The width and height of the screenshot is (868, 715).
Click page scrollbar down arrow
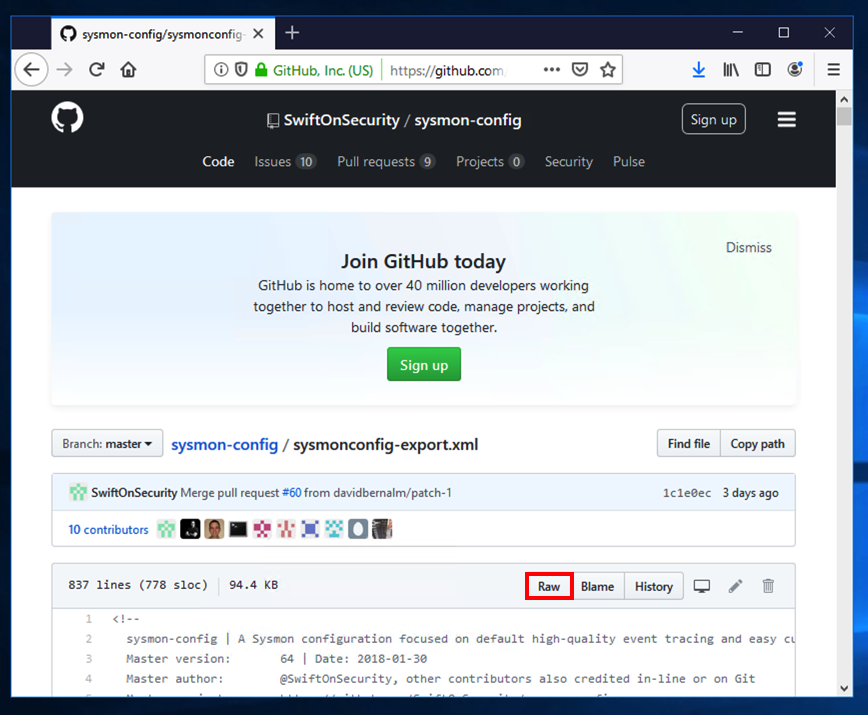point(844,688)
